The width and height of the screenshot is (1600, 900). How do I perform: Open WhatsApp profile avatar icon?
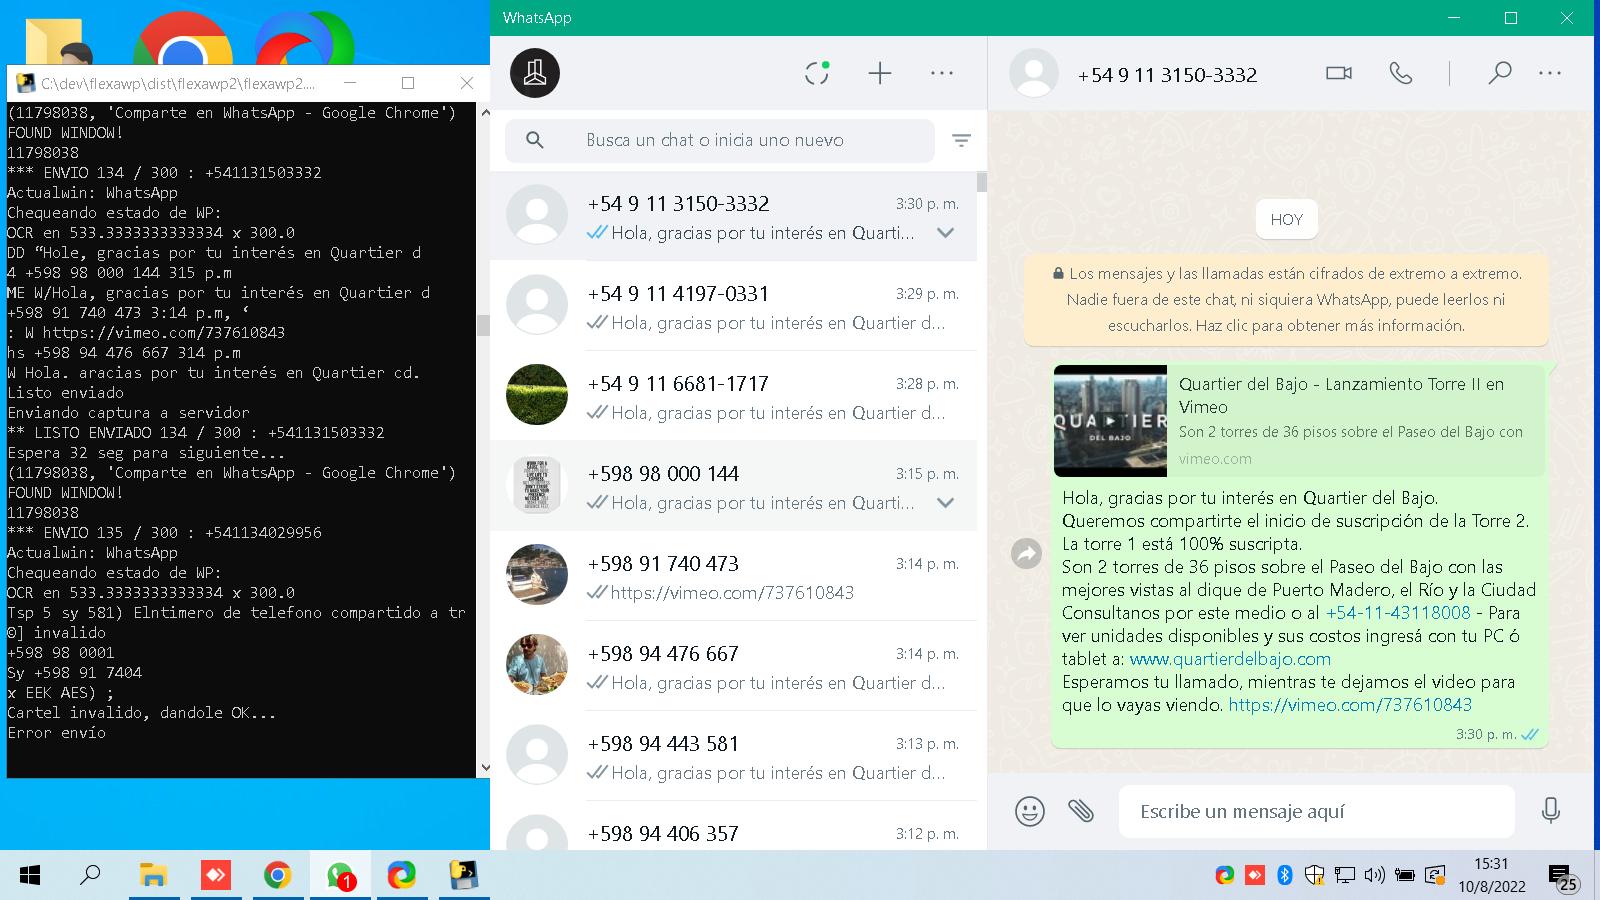pos(535,73)
